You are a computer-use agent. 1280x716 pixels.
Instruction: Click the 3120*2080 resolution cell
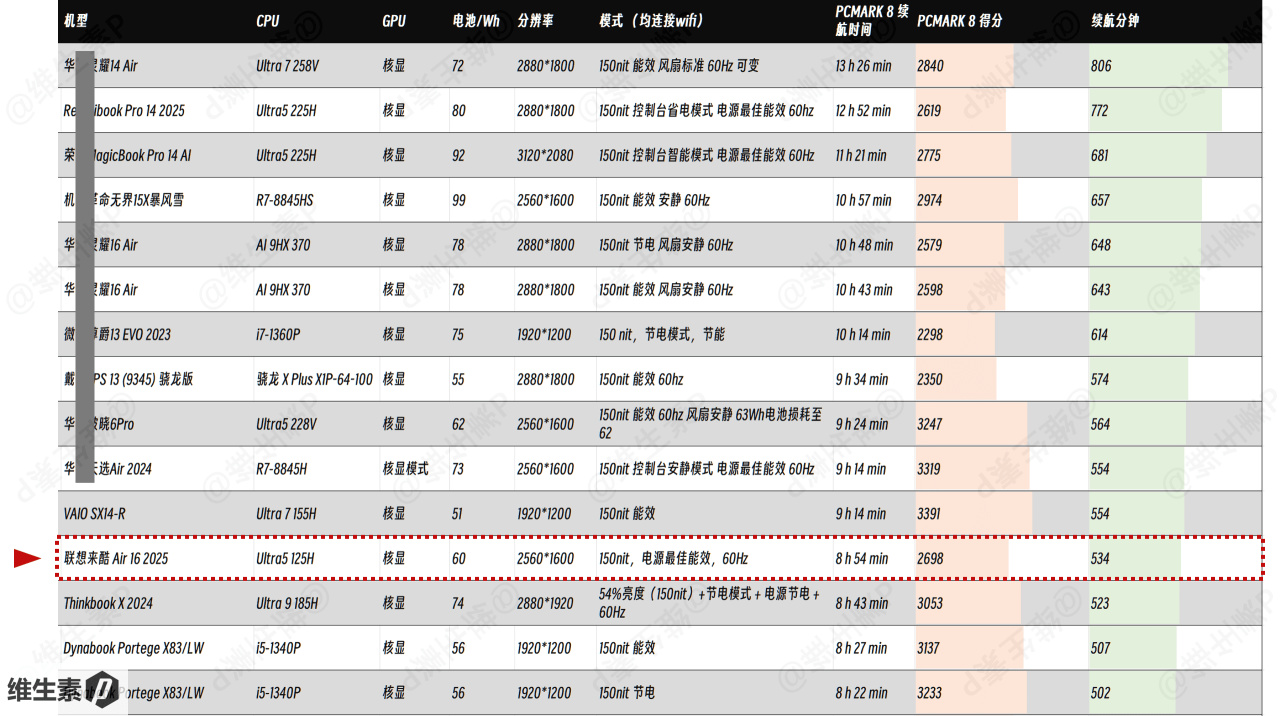[546, 155]
